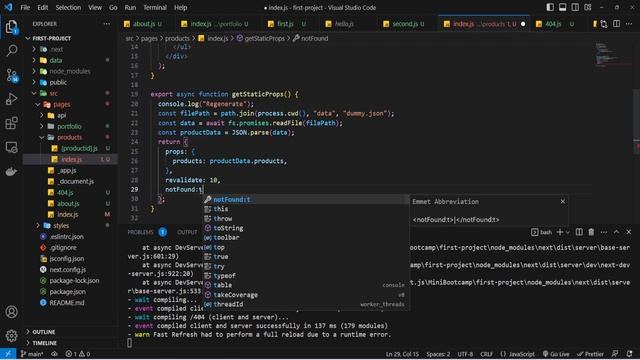Open editor More Actions ellipsis

(629, 24)
